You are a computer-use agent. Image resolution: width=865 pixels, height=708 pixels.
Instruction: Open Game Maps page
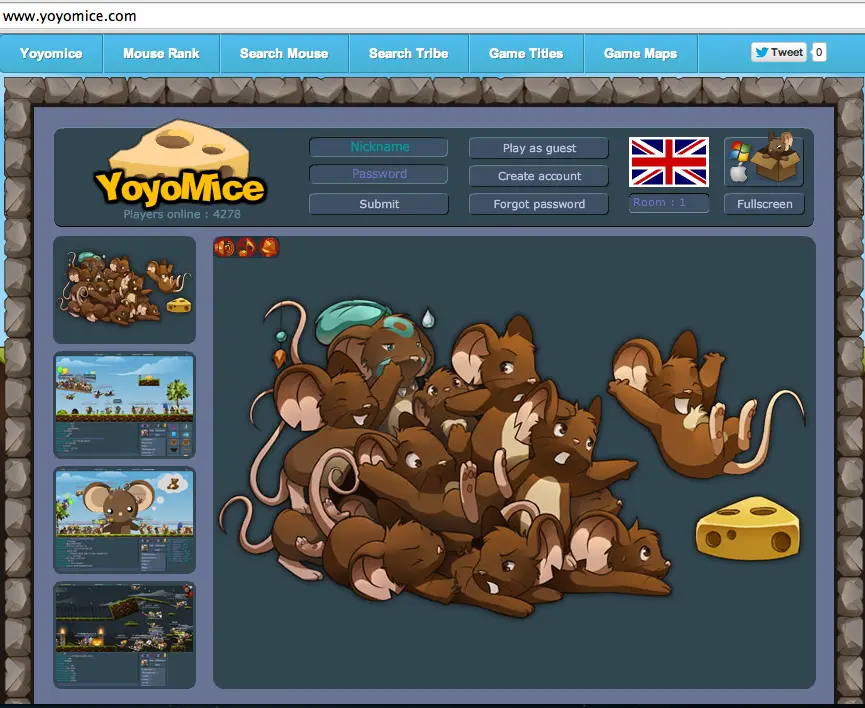point(640,54)
